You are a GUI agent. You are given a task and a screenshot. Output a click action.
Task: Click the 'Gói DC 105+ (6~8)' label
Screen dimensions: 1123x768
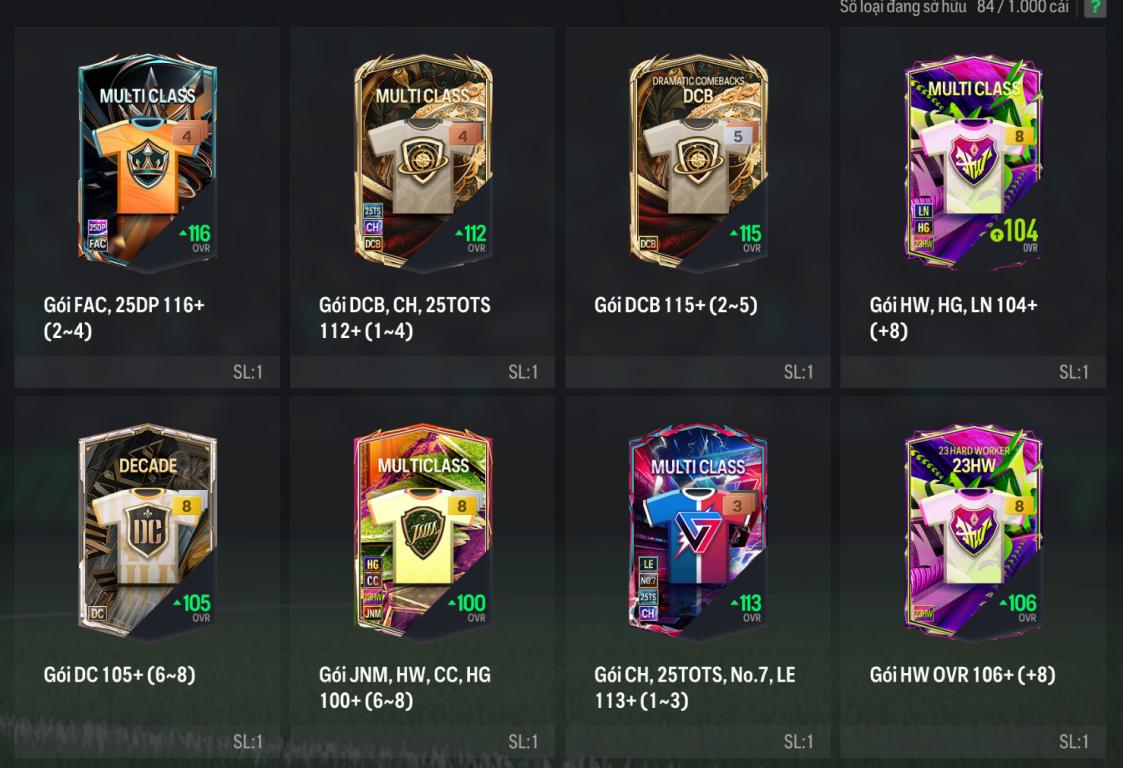click(120, 675)
